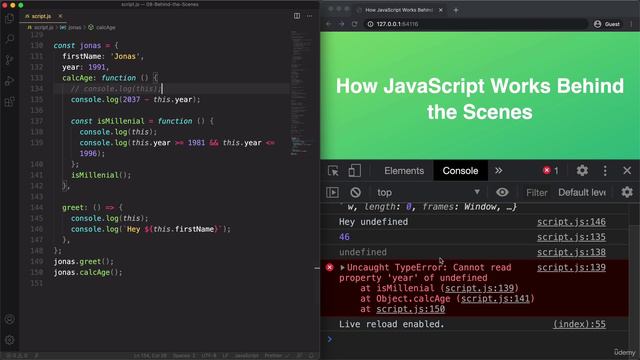The image size is (640, 360).
Task: Open the Explorer view in VS Code
Action: click(x=9, y=18)
